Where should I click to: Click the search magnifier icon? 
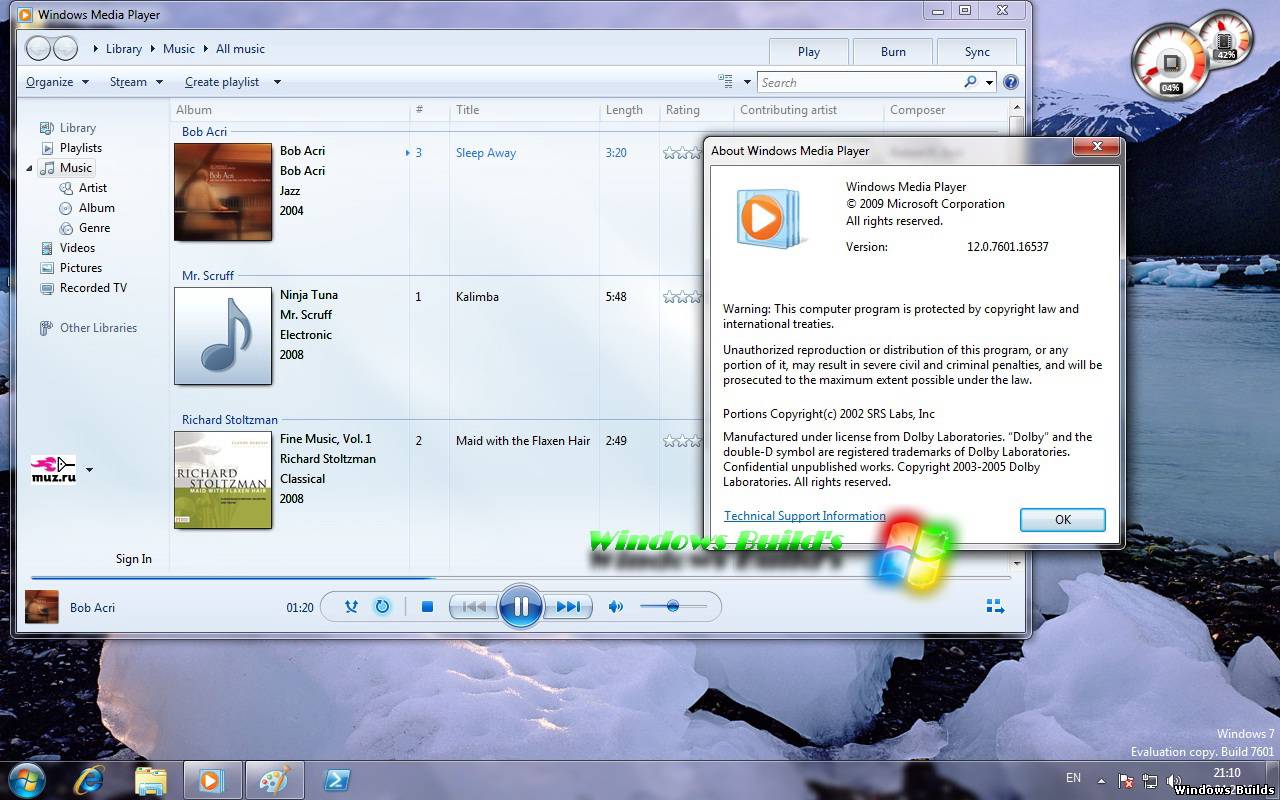[970, 82]
